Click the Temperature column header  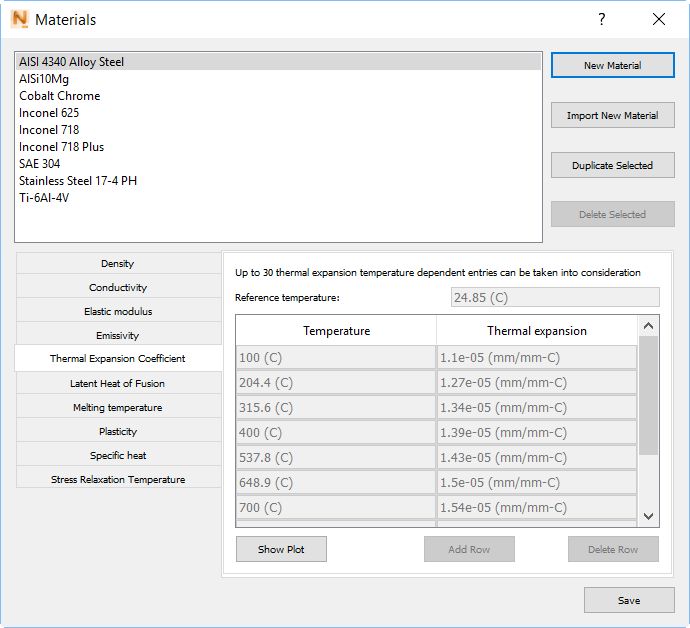tap(336, 331)
